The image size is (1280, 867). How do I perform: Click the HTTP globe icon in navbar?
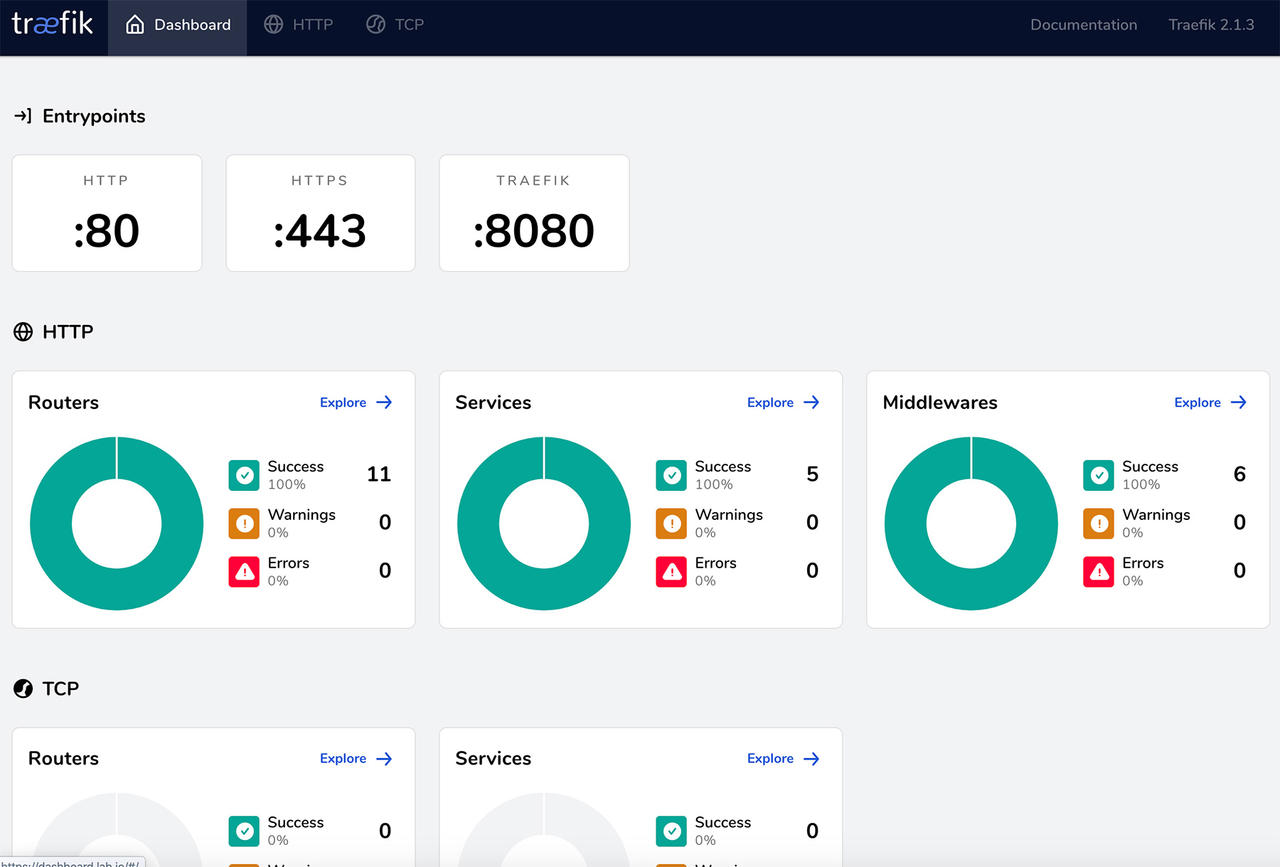coord(273,24)
